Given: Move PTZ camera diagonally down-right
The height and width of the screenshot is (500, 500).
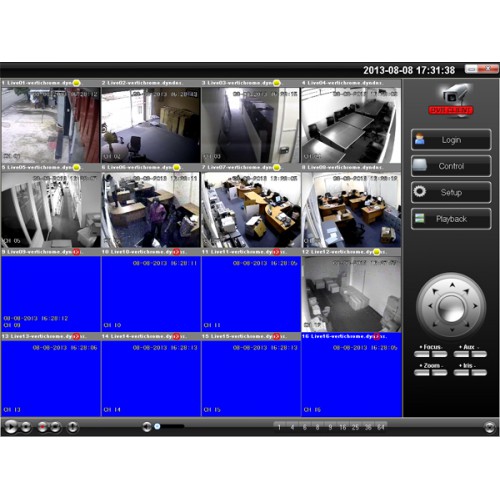Looking at the screenshot, I should [467, 324].
